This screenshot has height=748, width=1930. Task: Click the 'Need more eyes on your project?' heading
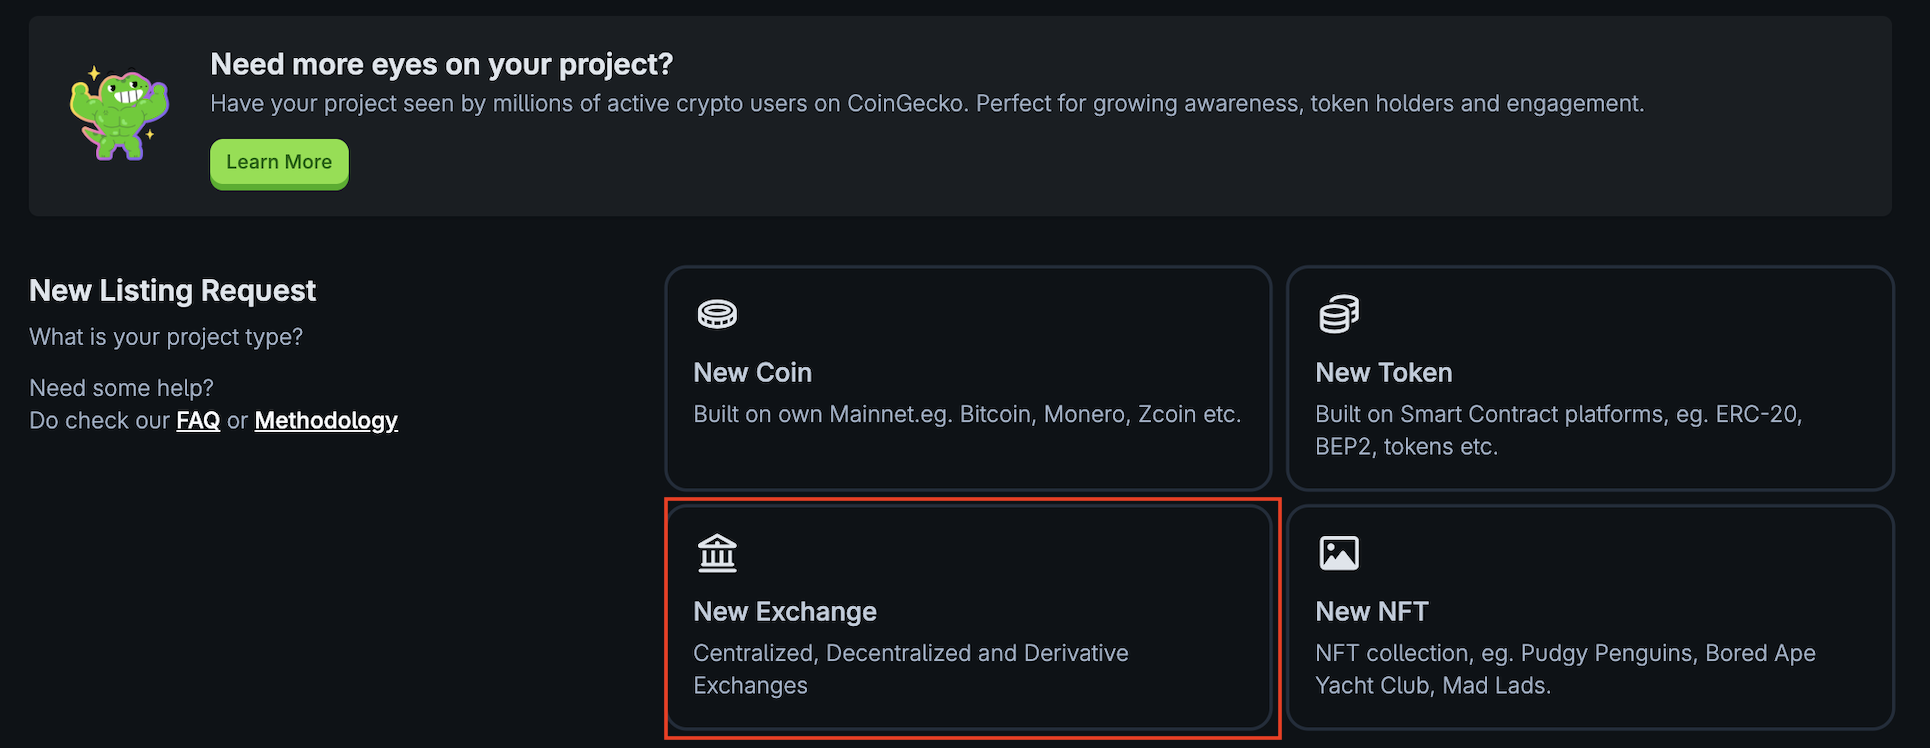441,65
